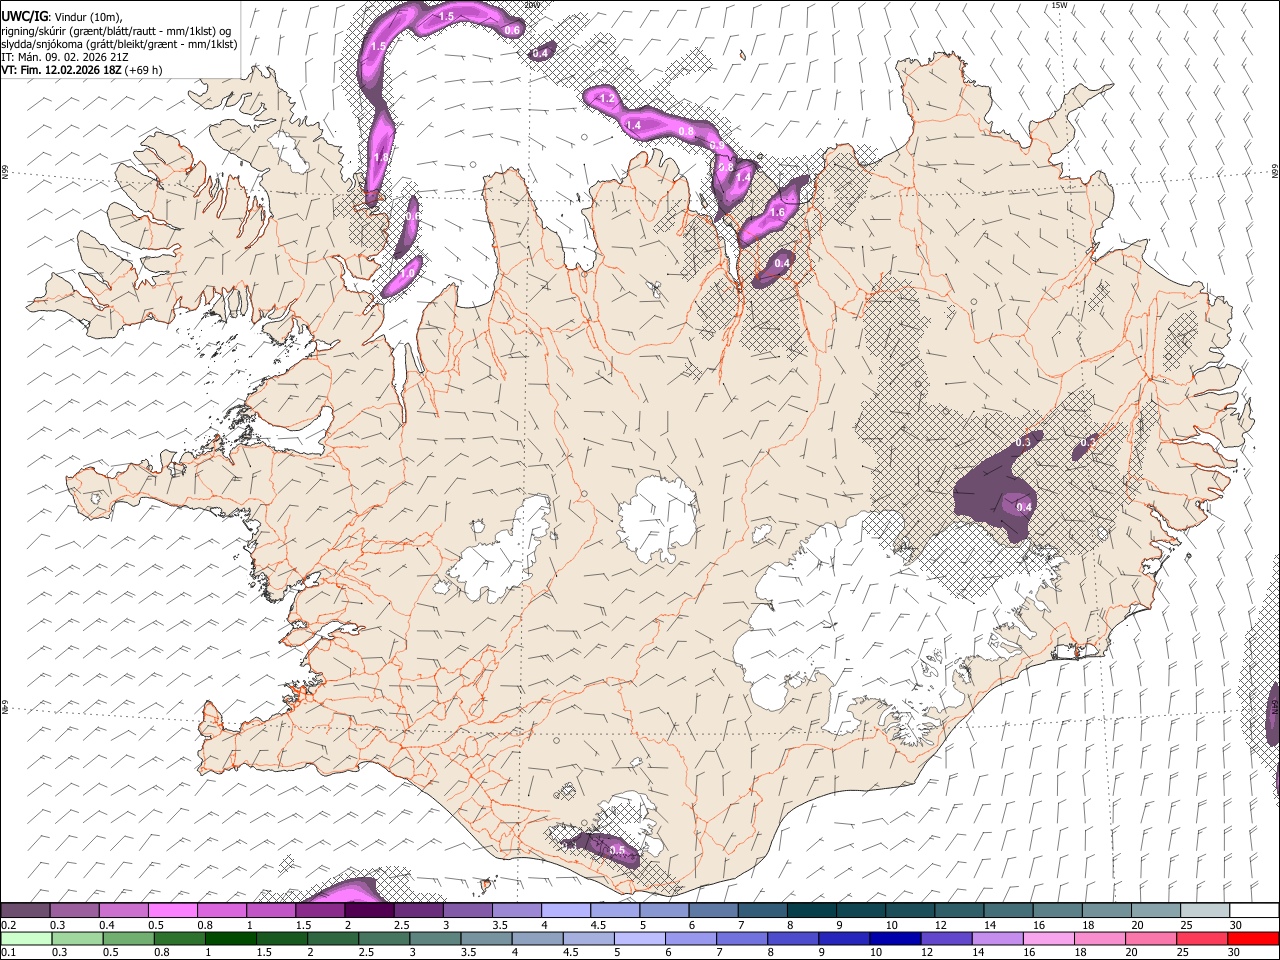Click the UWC/IG title text
Viewport: 1280px width, 960px height.
[x=24, y=17]
